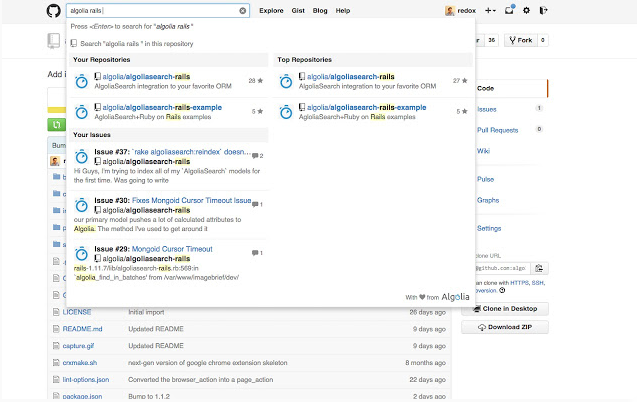Click the 28 stars on Your Repositories algoliasearch-rails
Screen dimensions: 637x402
coord(256,81)
